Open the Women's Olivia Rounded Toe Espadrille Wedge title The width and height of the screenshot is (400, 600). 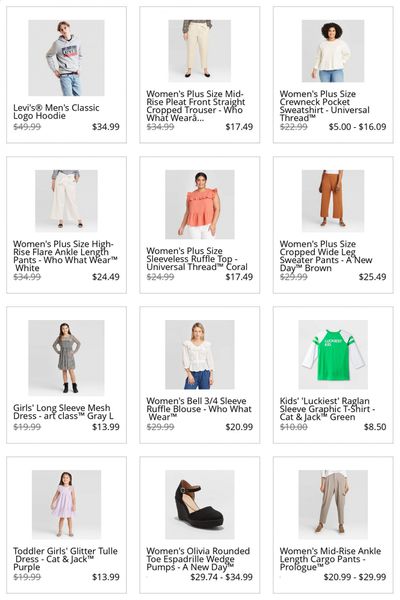(198, 559)
